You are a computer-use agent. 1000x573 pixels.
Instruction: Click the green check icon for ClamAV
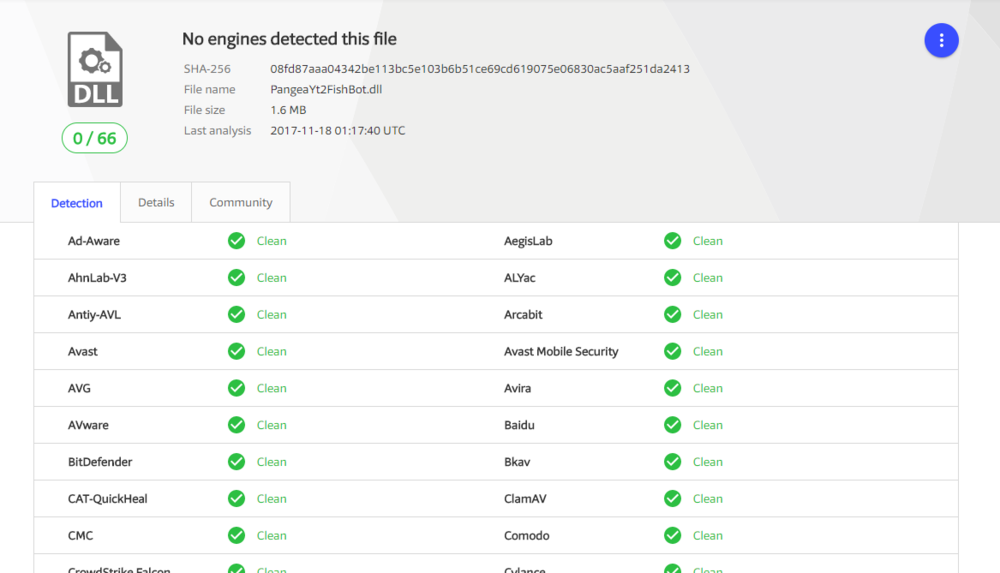point(672,498)
